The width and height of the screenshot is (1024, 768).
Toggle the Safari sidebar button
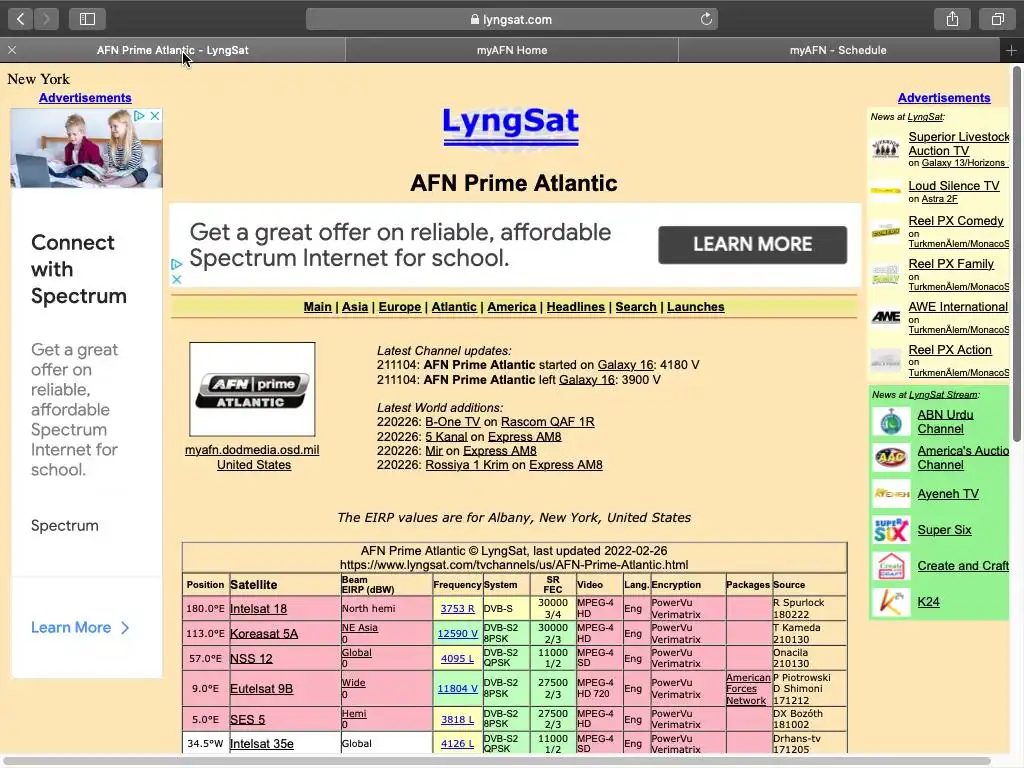(x=87, y=19)
